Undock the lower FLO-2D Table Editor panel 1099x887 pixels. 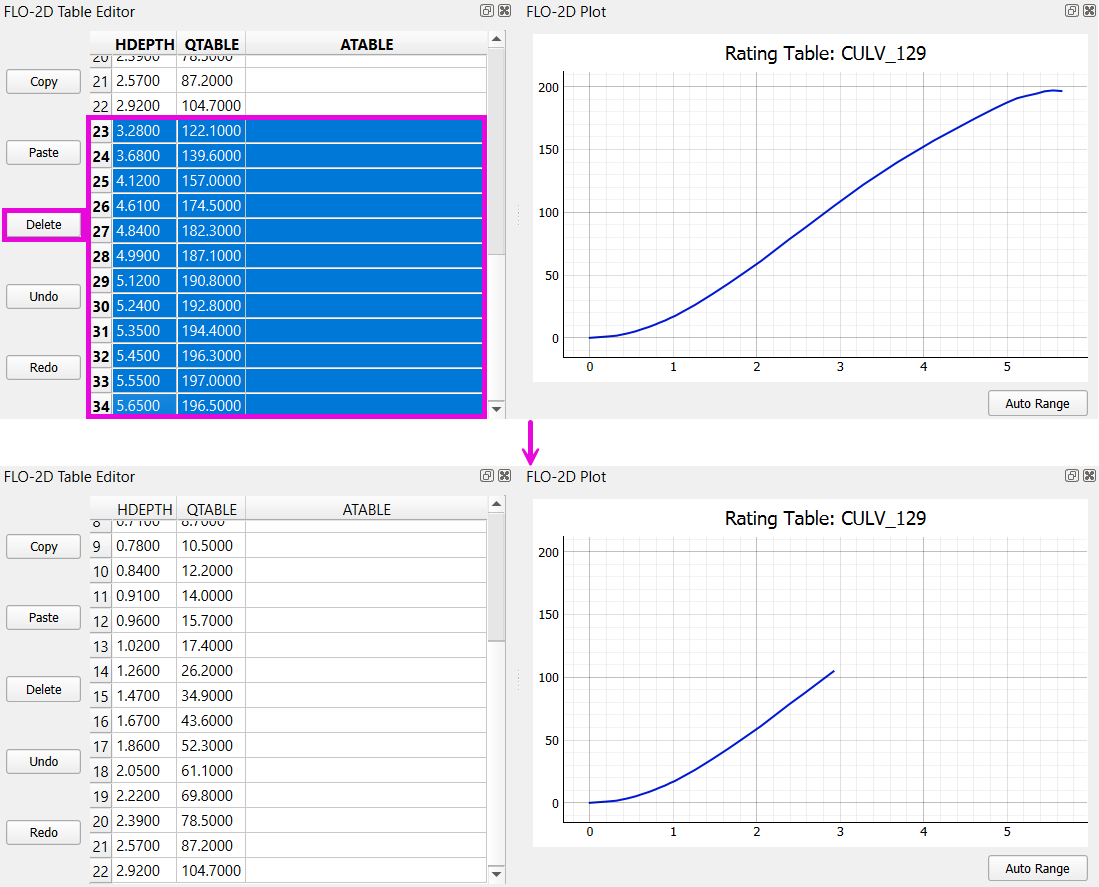(x=486, y=476)
